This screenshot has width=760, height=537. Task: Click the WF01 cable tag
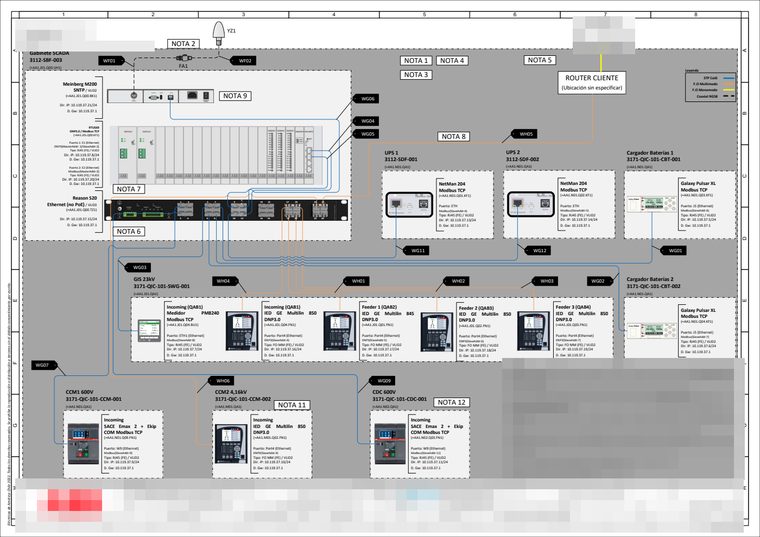tap(110, 61)
